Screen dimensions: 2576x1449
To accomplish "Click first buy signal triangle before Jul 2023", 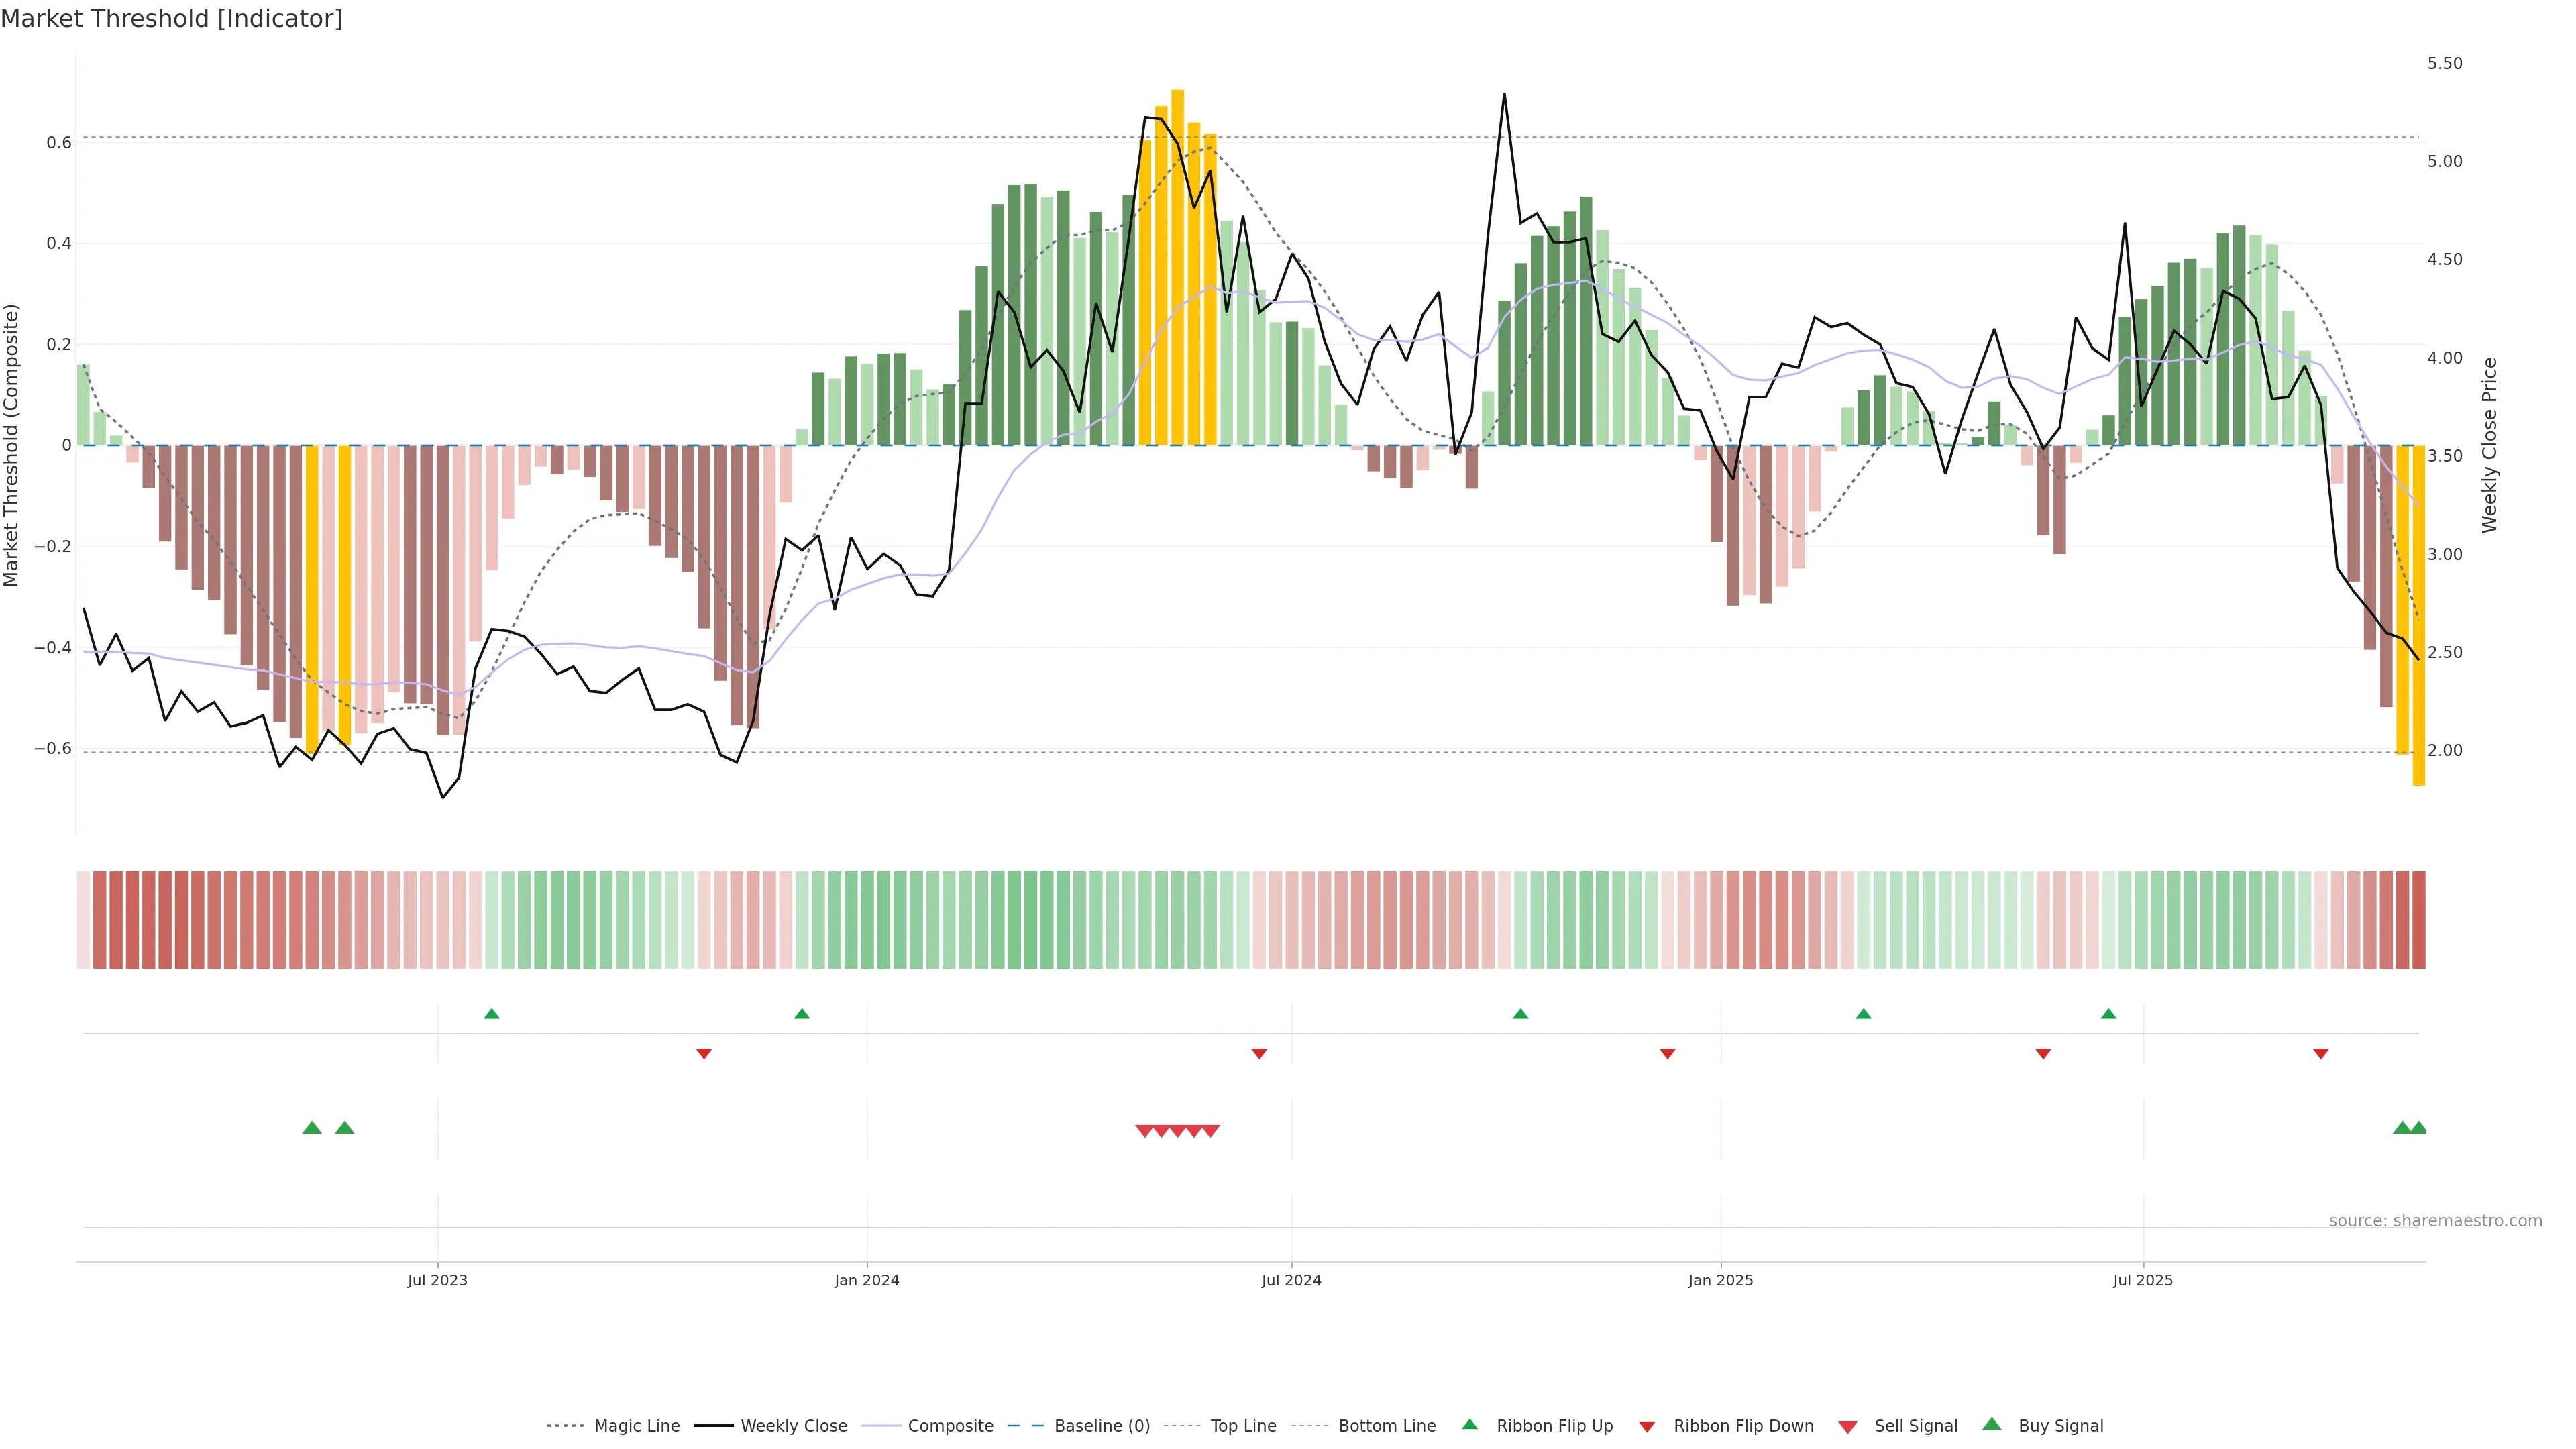I will (x=312, y=1128).
